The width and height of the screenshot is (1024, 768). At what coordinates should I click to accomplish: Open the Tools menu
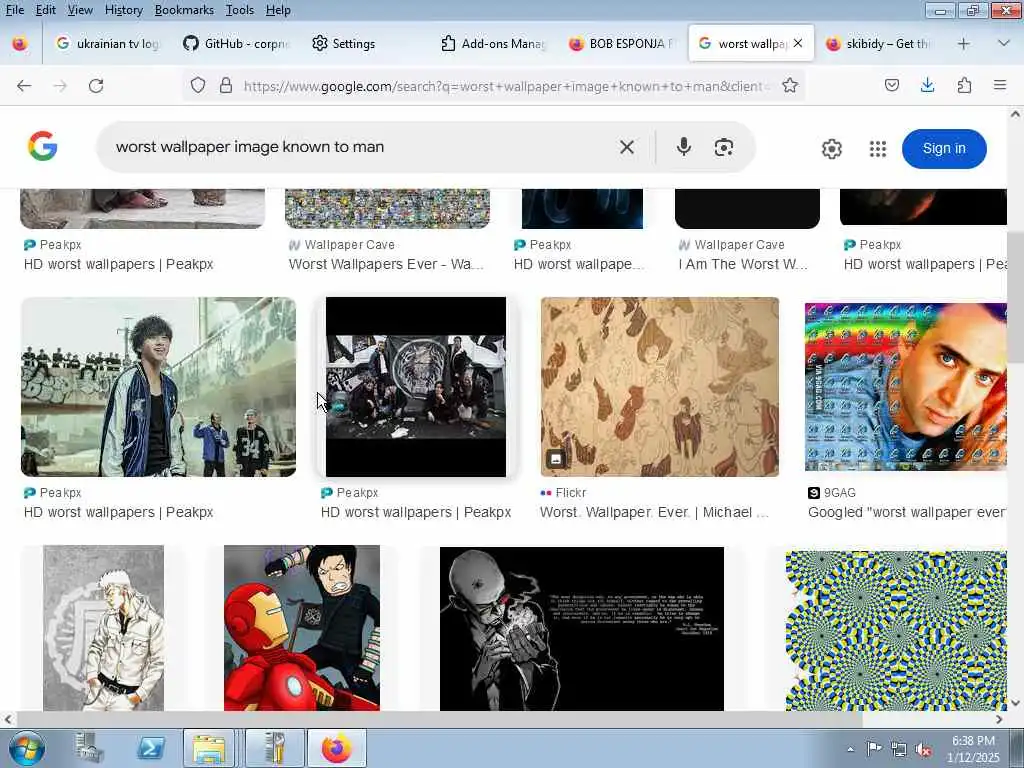[240, 10]
